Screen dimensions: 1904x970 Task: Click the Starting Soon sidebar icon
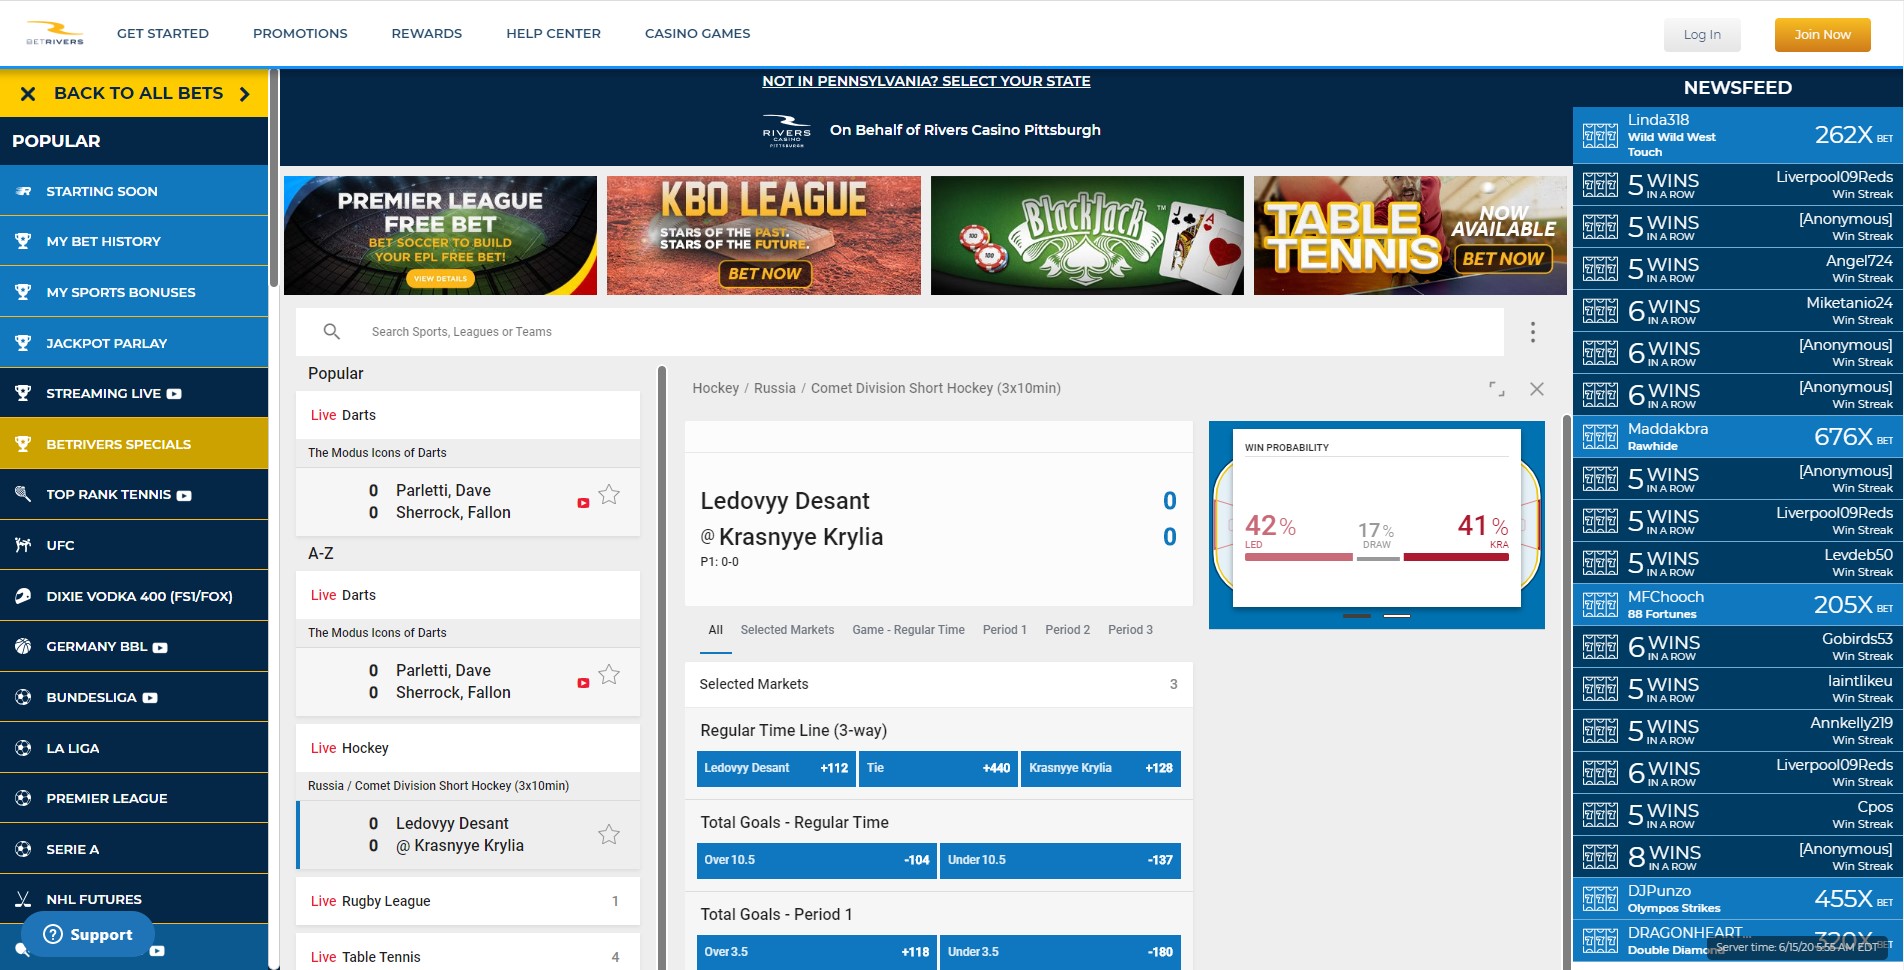(x=23, y=191)
